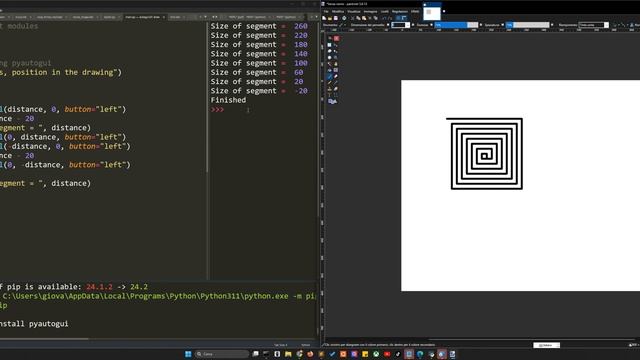Select the highlighted Paintbrush tool
This screenshot has height=360, width=640.
pyautogui.click(x=329, y=76)
